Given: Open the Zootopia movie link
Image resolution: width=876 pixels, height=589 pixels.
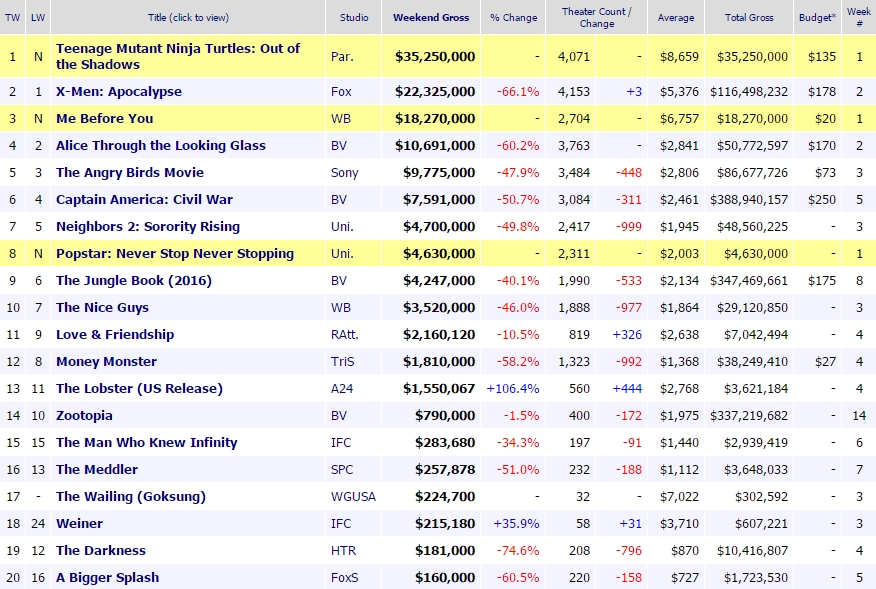Looking at the screenshot, I should 84,416.
